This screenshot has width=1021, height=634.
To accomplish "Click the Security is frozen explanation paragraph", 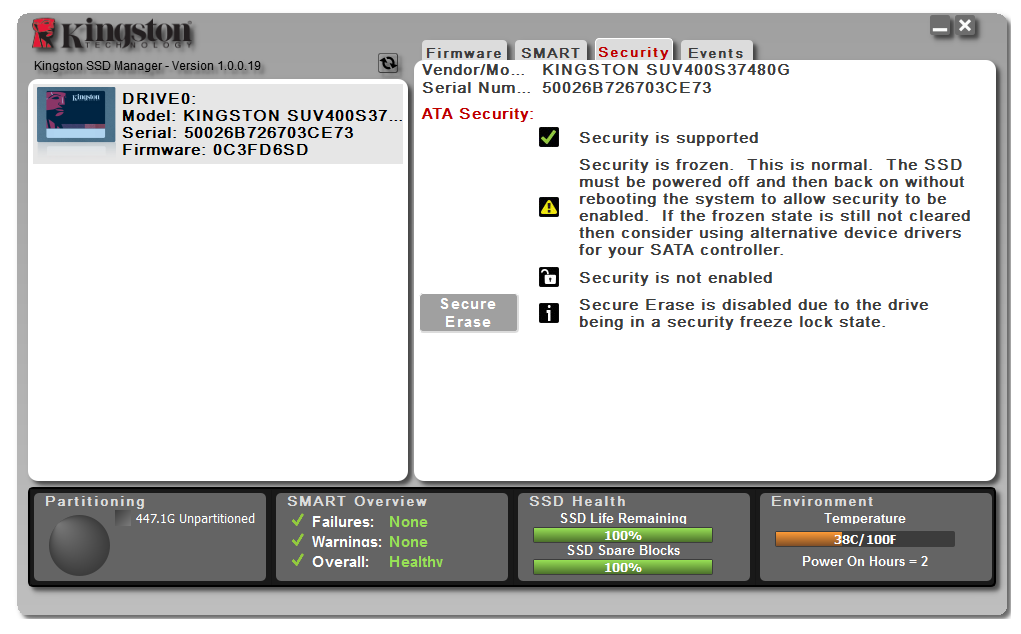I will pyautogui.click(x=775, y=207).
